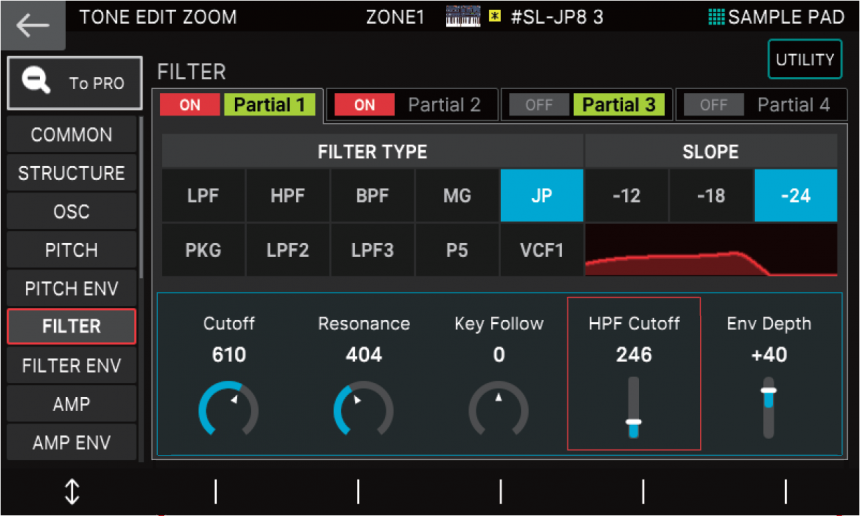Select the Env Depth slider
The image size is (860, 516).
[x=768, y=407]
